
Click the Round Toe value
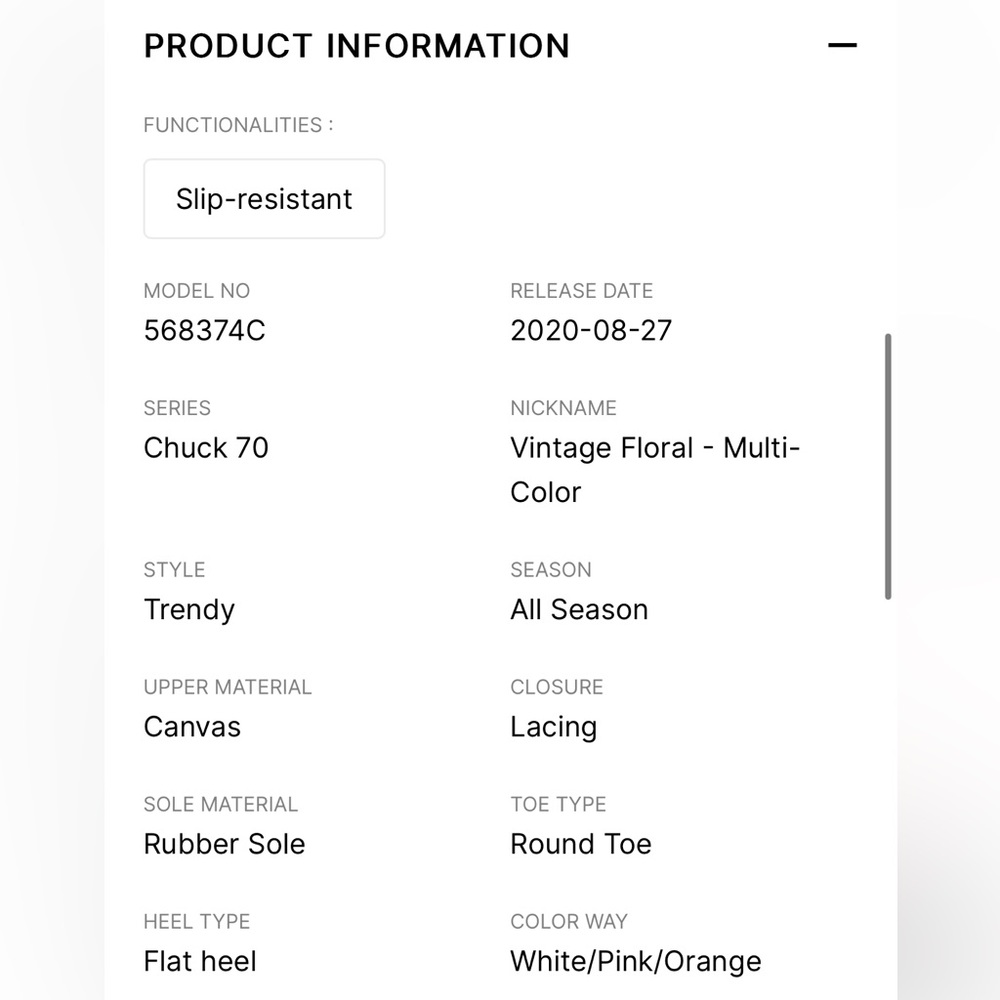coord(581,844)
